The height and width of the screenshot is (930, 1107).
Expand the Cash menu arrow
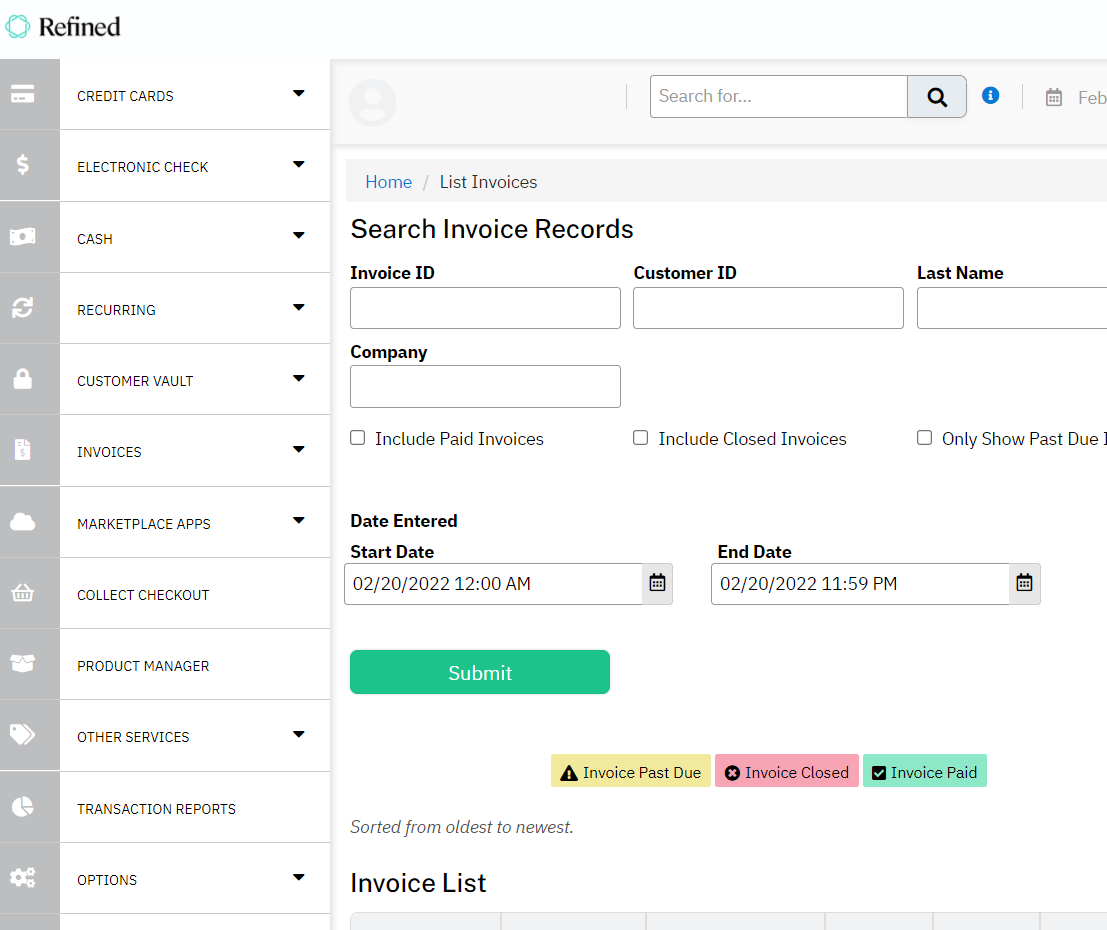[299, 235]
